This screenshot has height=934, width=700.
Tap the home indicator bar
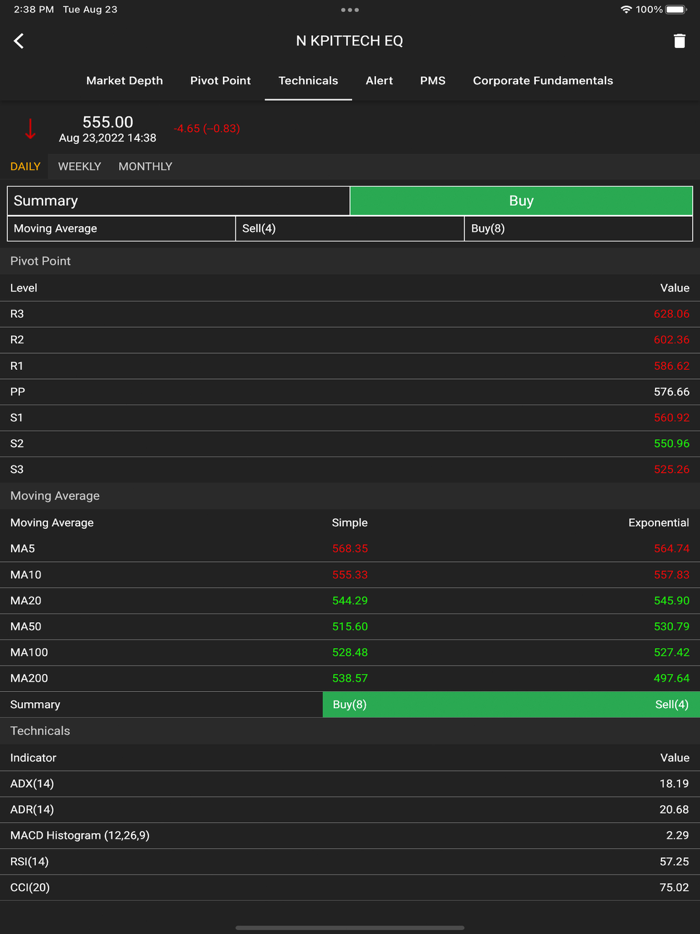pyautogui.click(x=350, y=927)
